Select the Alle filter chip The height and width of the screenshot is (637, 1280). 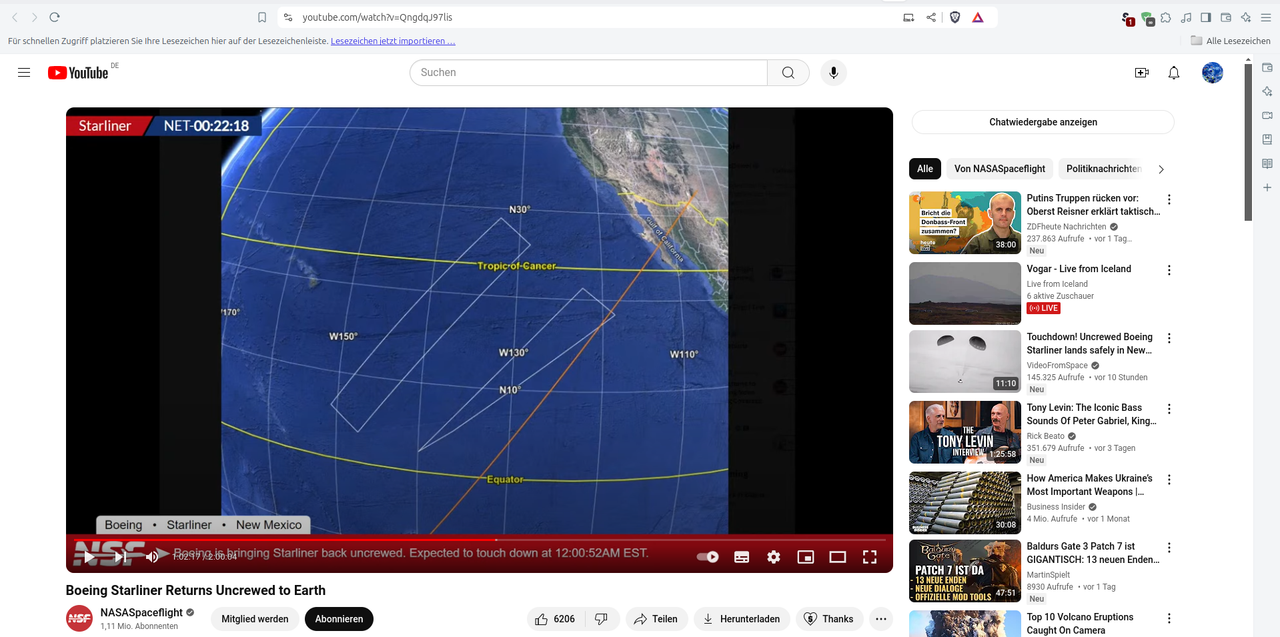click(x=925, y=169)
